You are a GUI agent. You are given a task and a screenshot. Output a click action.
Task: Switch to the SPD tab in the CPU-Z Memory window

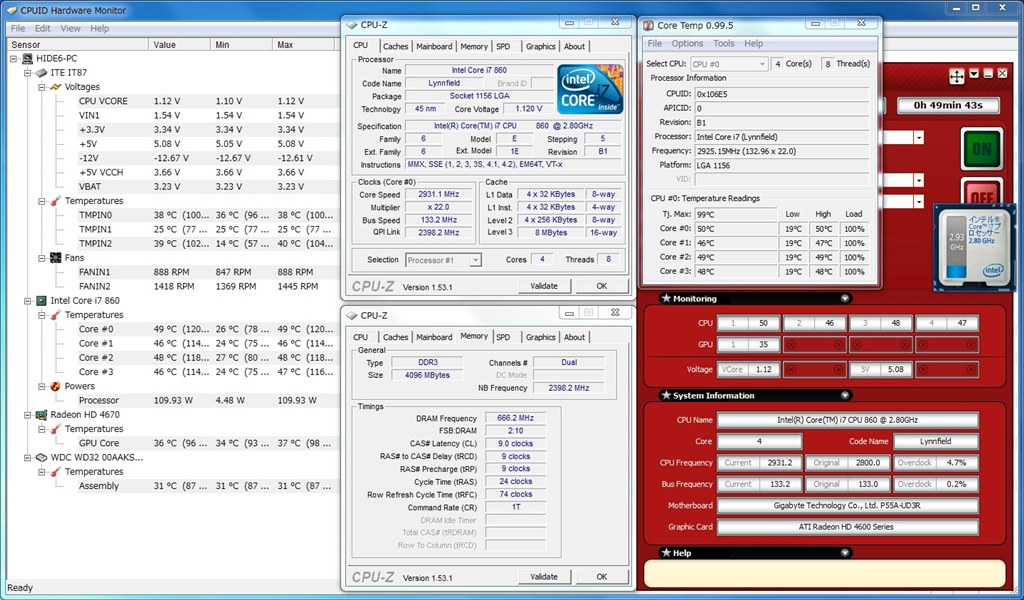point(503,337)
